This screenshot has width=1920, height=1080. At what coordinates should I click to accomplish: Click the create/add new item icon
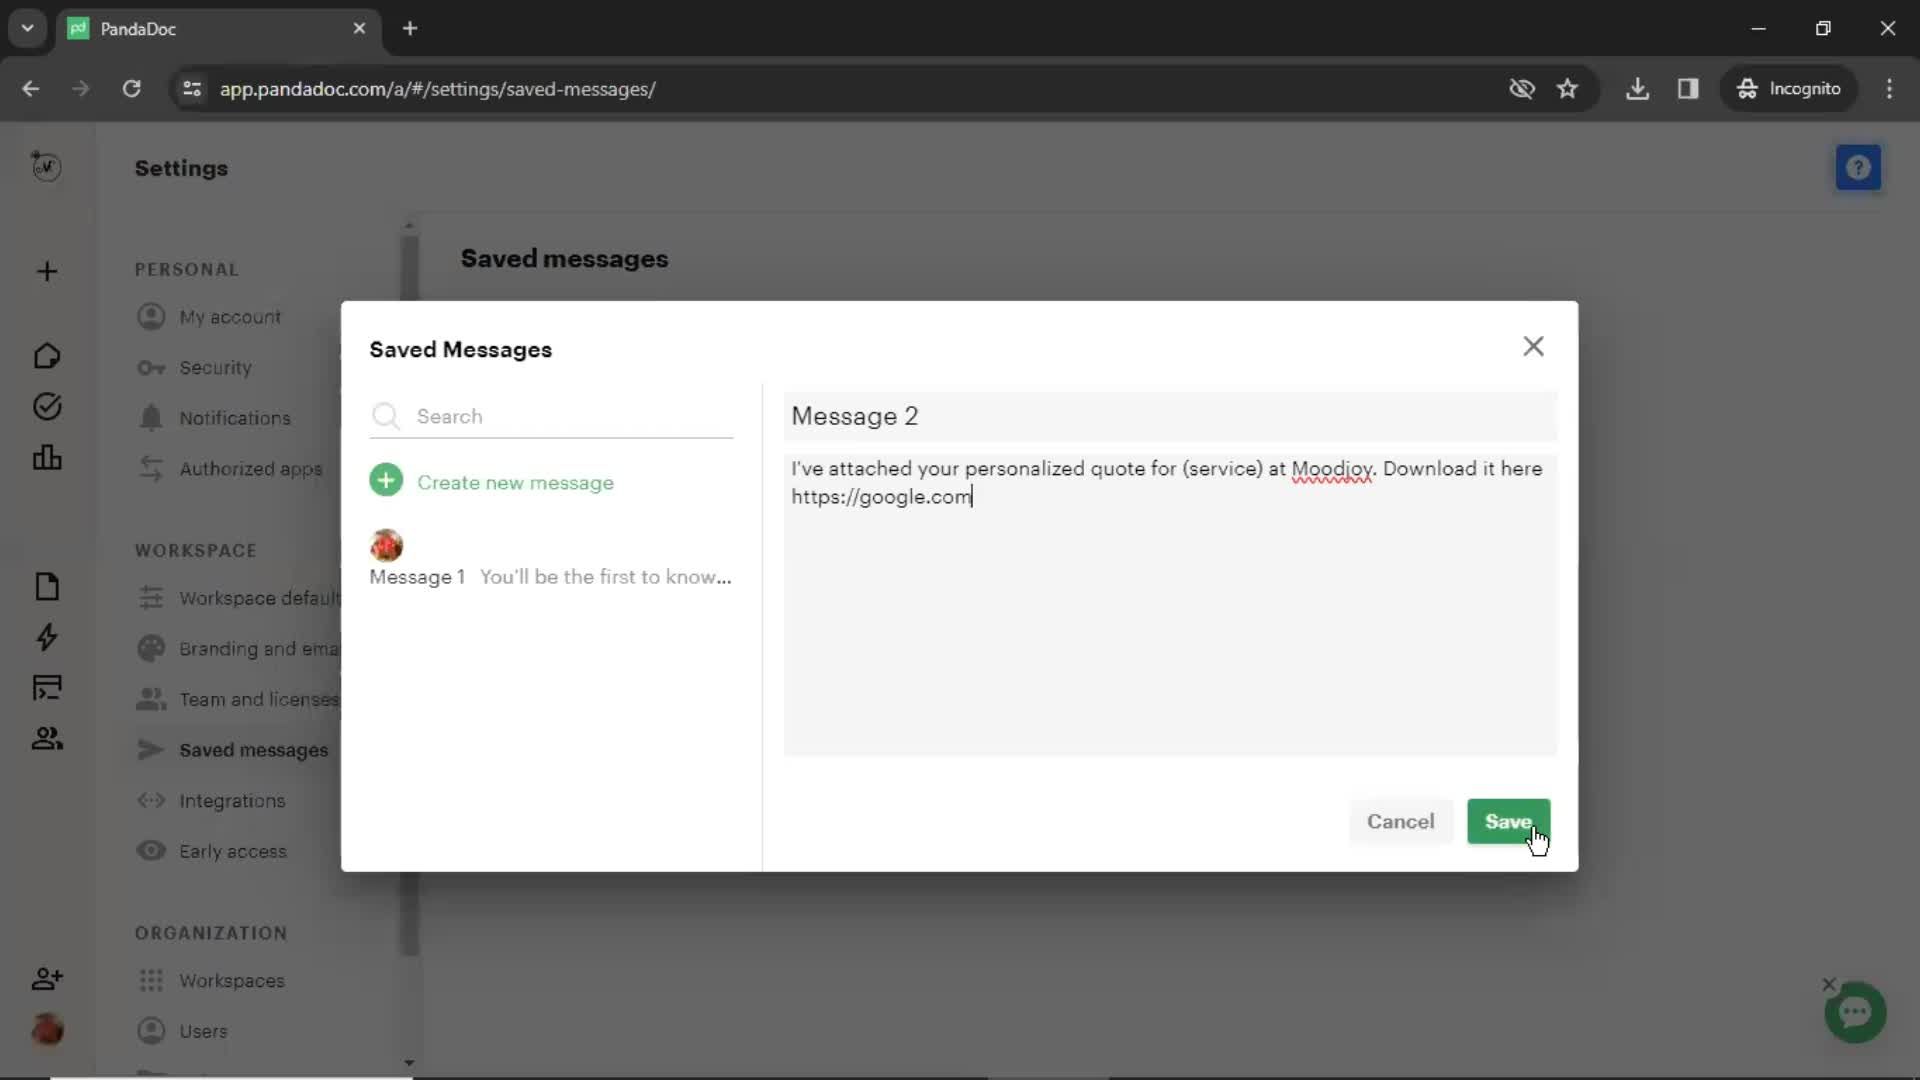click(x=385, y=481)
